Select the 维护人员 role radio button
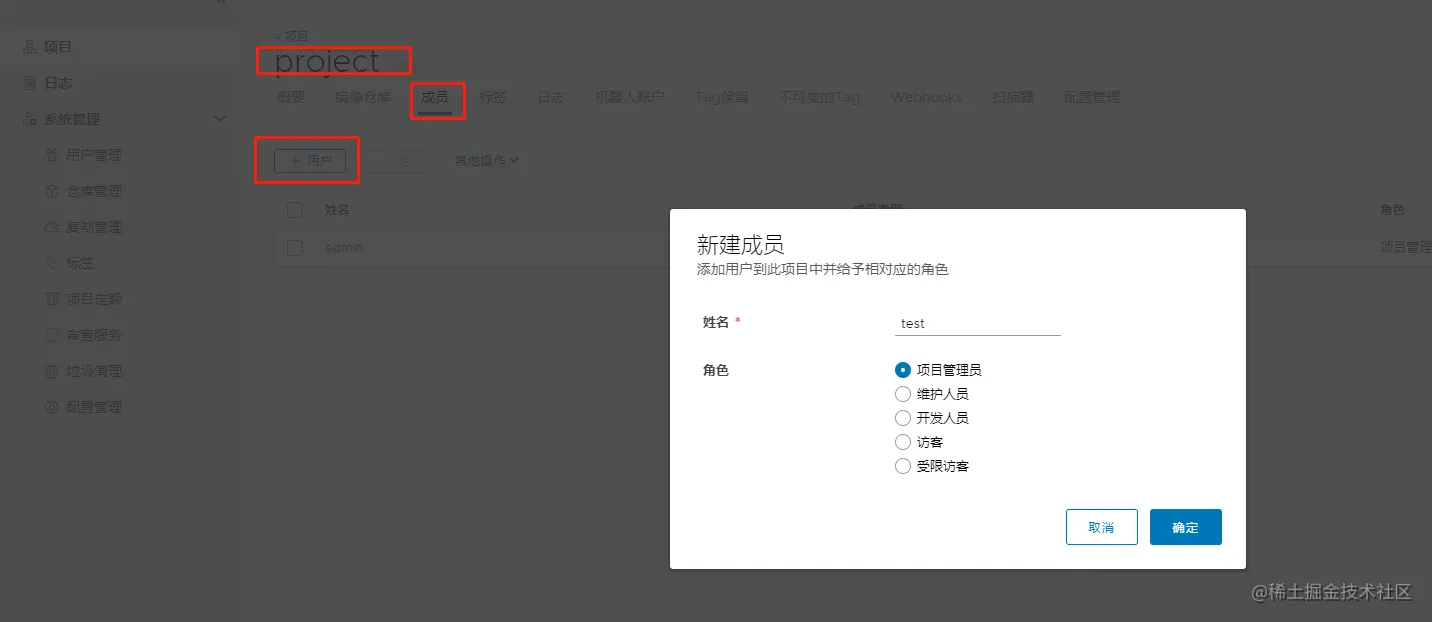1432x622 pixels. (903, 394)
